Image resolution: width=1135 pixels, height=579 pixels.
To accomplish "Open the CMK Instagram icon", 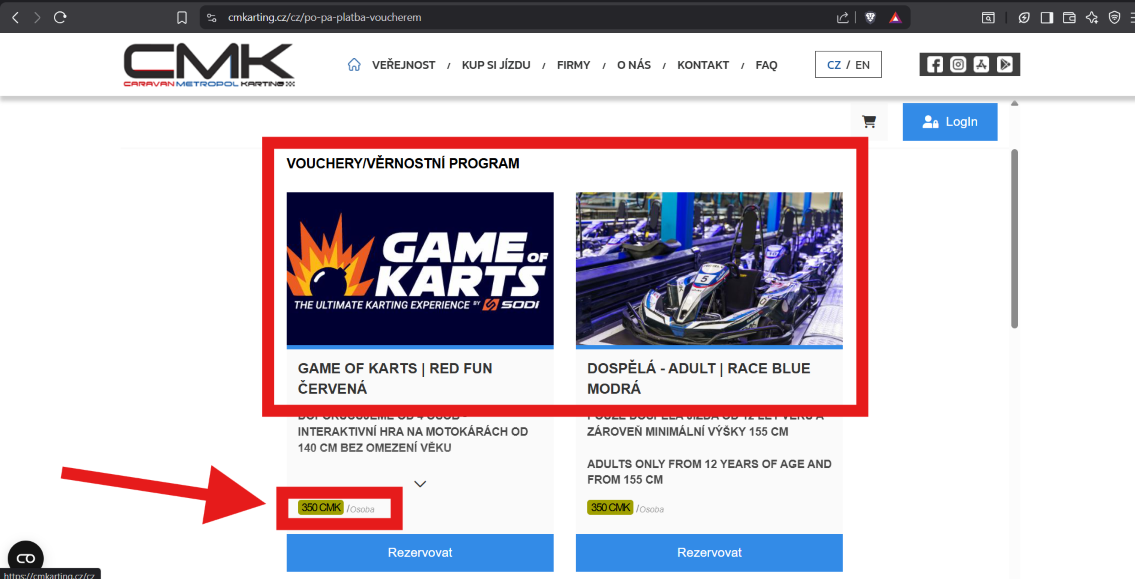I will coord(958,65).
